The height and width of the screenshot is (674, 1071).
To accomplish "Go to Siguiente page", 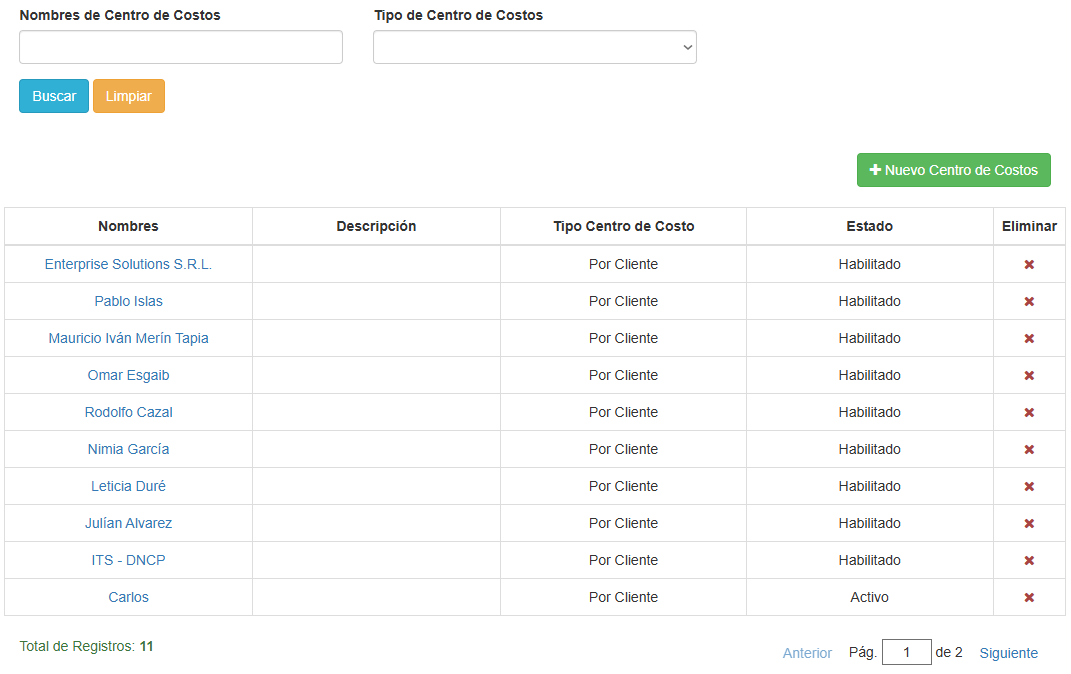I will point(1008,653).
